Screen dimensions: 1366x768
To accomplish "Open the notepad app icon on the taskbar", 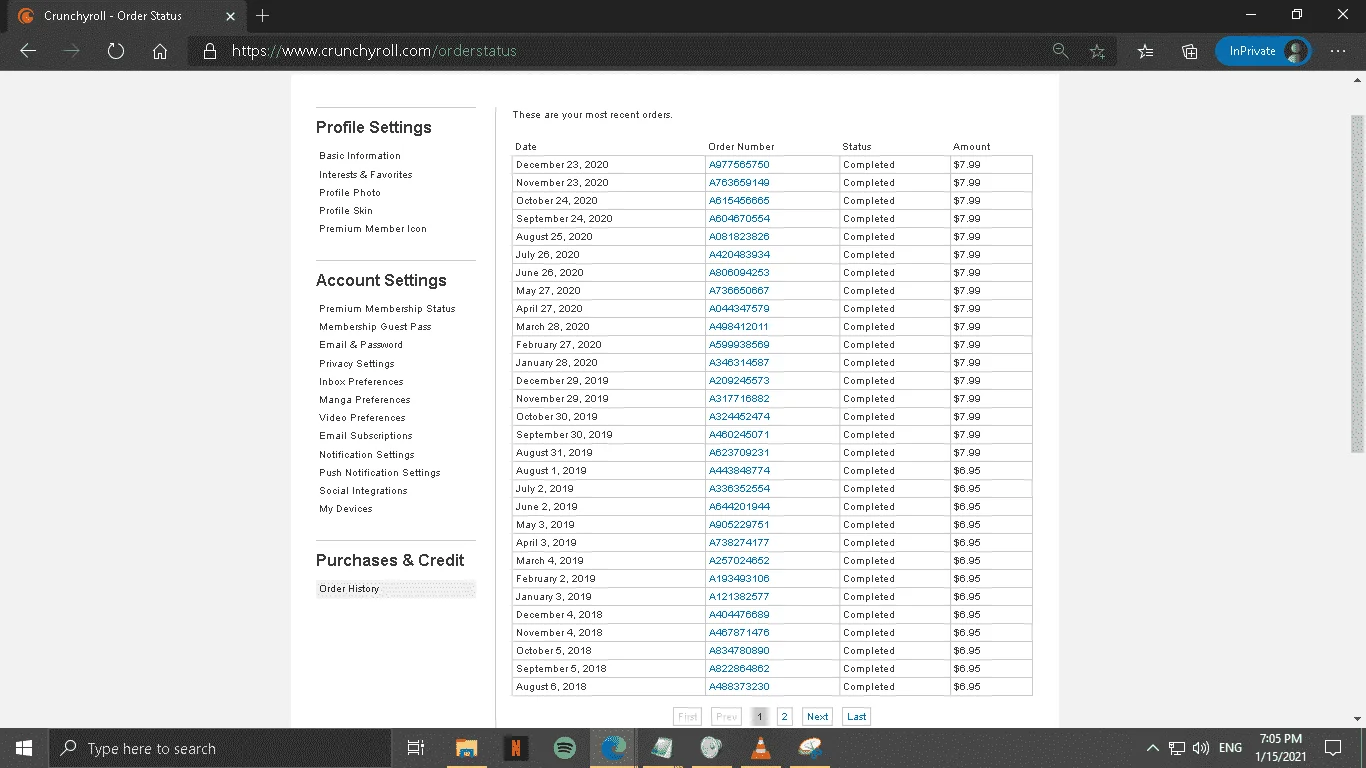I will (x=662, y=748).
